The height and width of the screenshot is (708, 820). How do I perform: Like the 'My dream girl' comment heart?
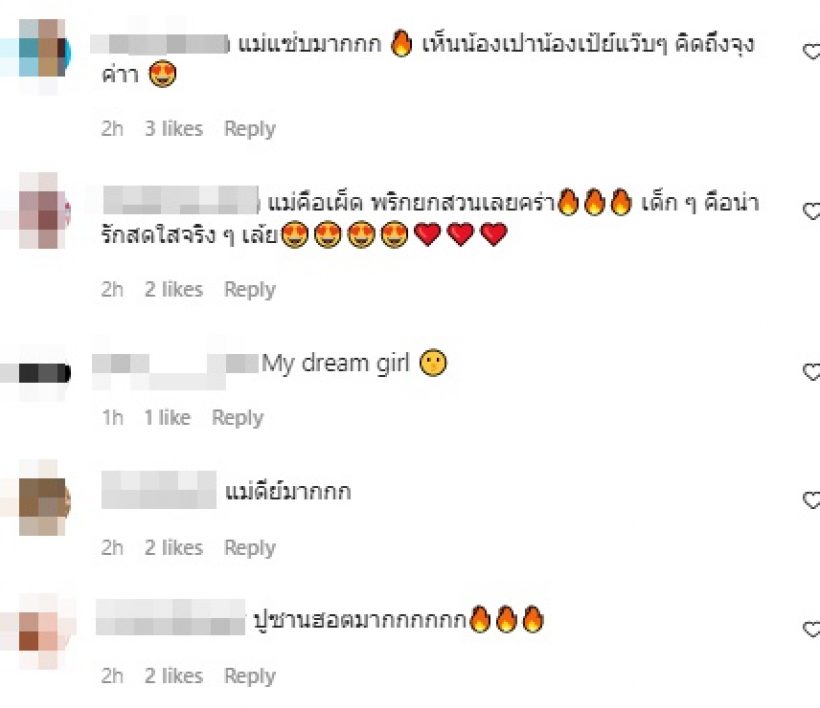coord(812,371)
